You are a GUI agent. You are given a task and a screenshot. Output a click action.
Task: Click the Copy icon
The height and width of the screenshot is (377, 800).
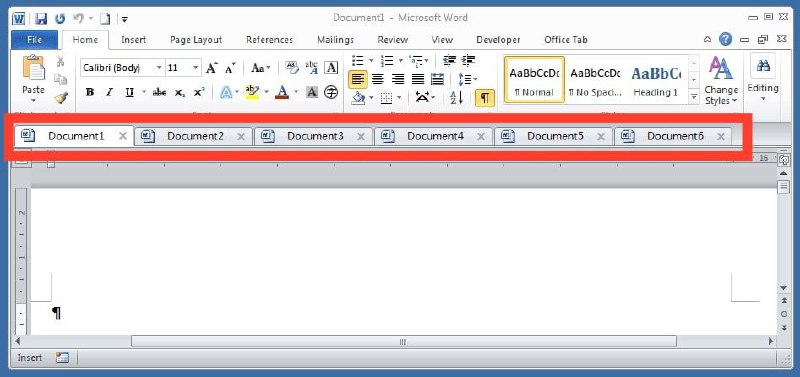61,79
